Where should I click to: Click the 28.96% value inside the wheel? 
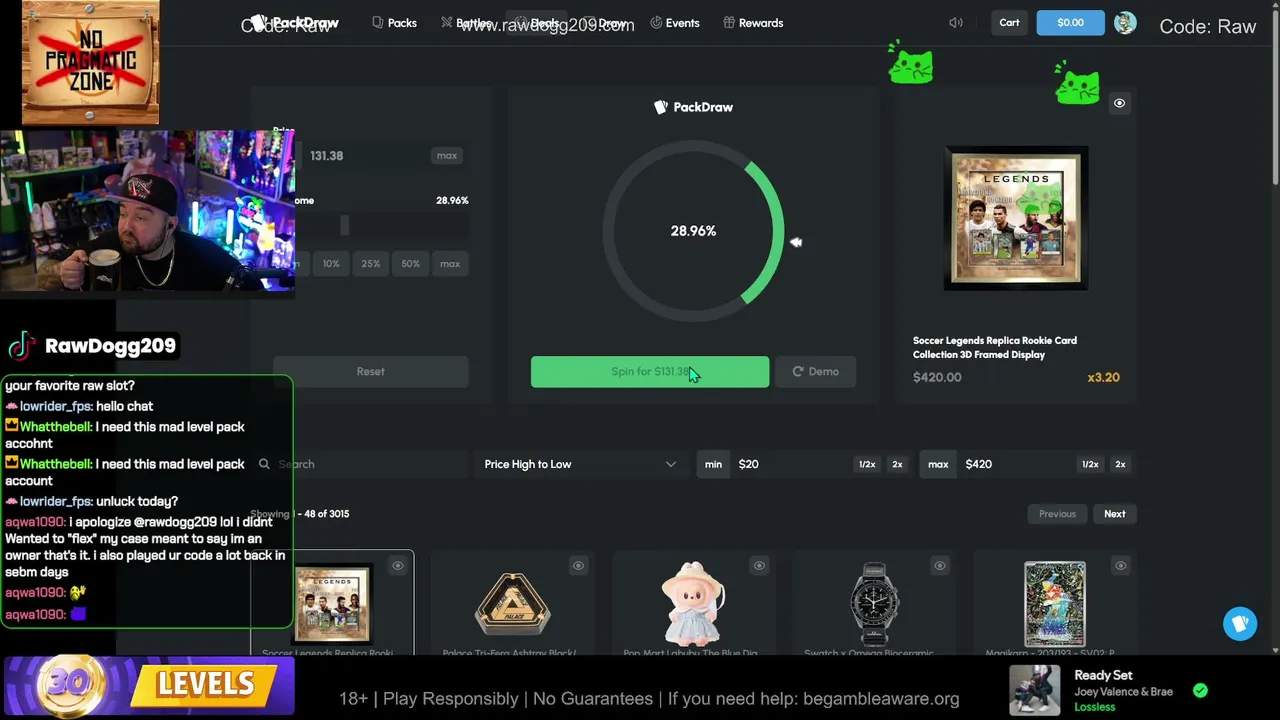(693, 231)
